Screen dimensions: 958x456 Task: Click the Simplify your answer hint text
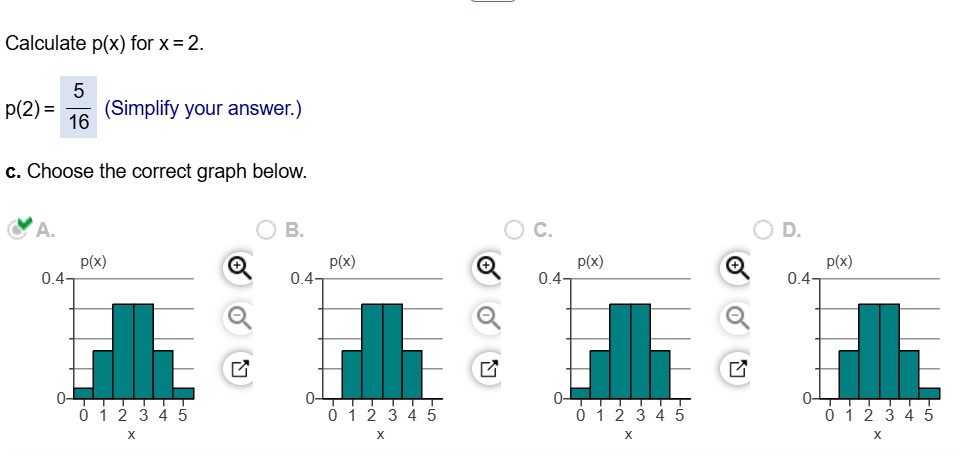tap(203, 109)
